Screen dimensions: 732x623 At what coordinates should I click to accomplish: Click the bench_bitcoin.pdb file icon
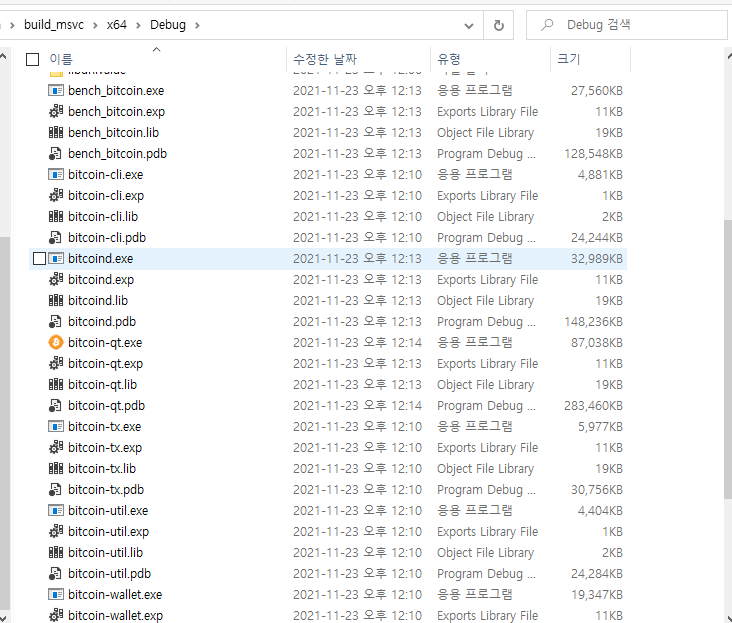pos(56,153)
